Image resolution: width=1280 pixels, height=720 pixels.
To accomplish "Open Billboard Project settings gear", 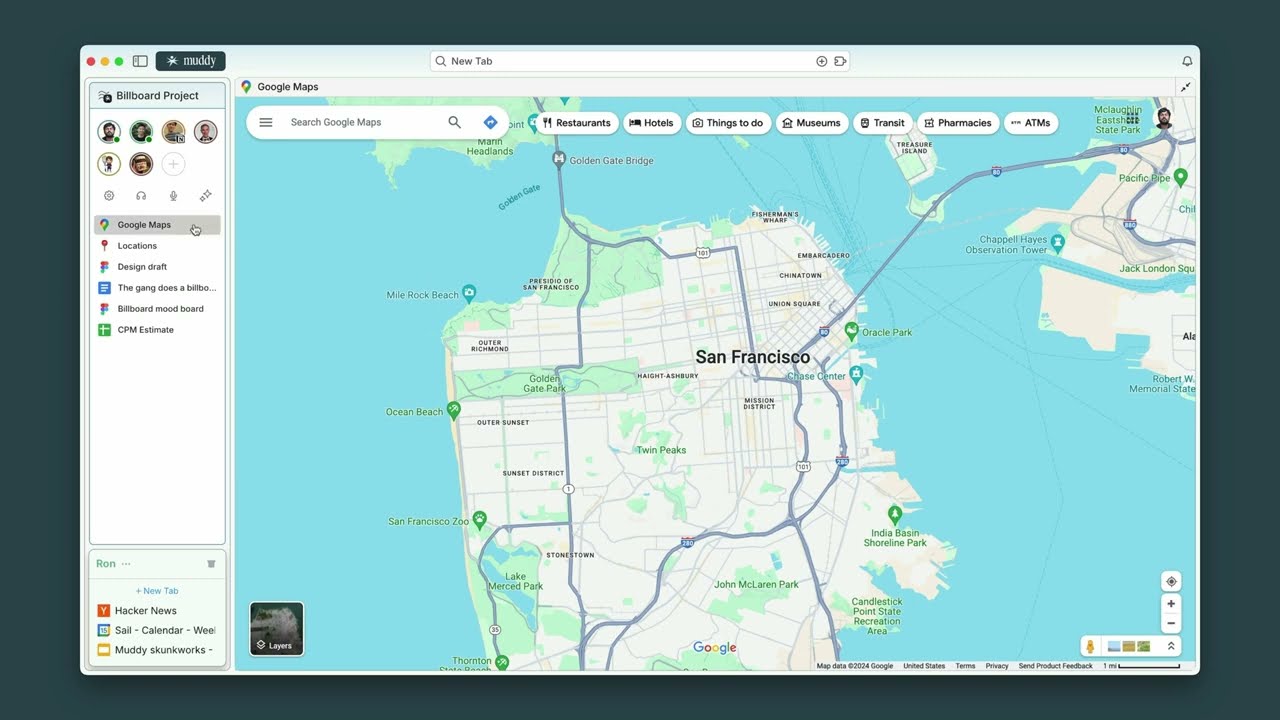I will click(109, 196).
